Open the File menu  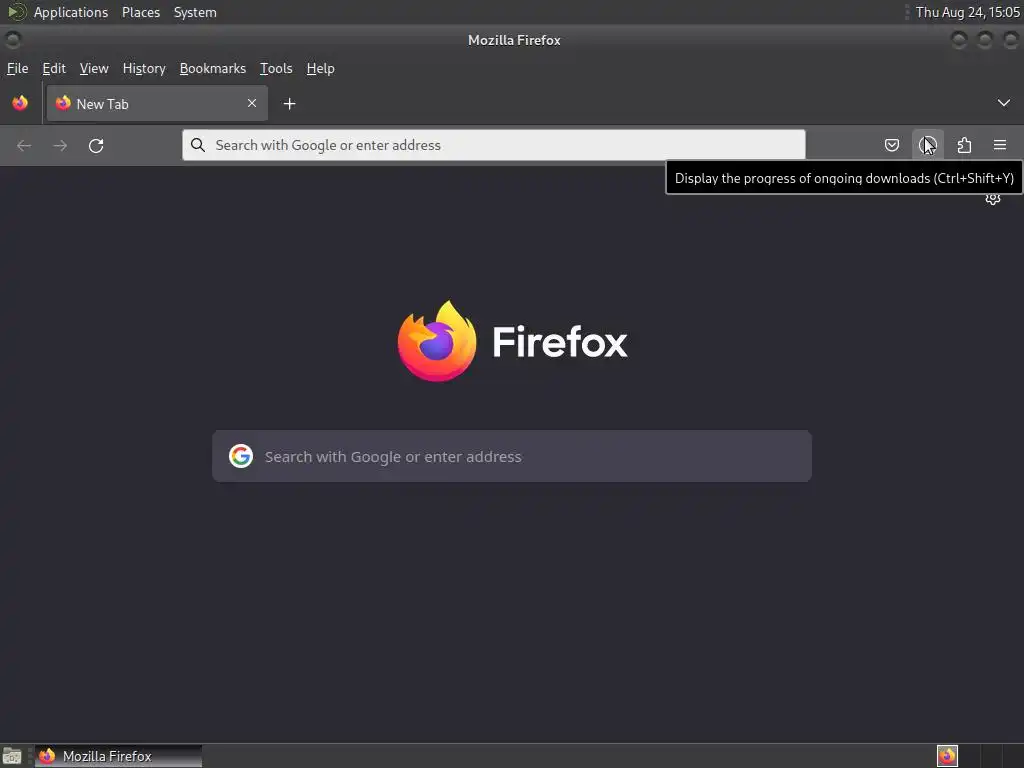pyautogui.click(x=18, y=68)
